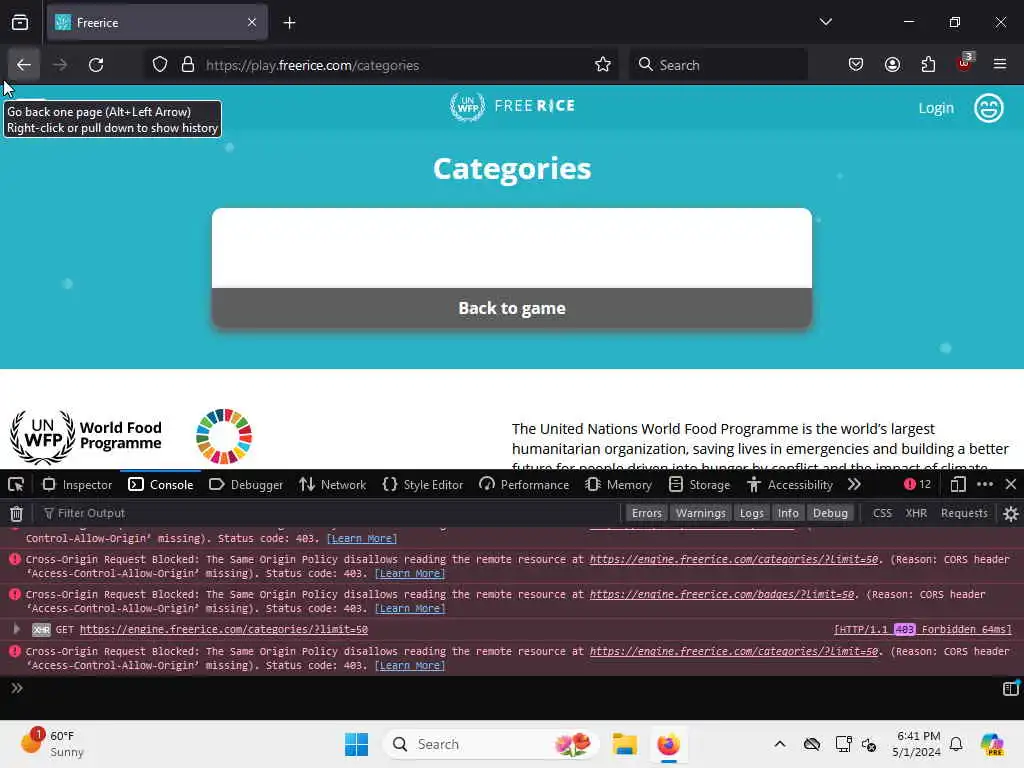Open devtools three-dot options menu

point(985,485)
